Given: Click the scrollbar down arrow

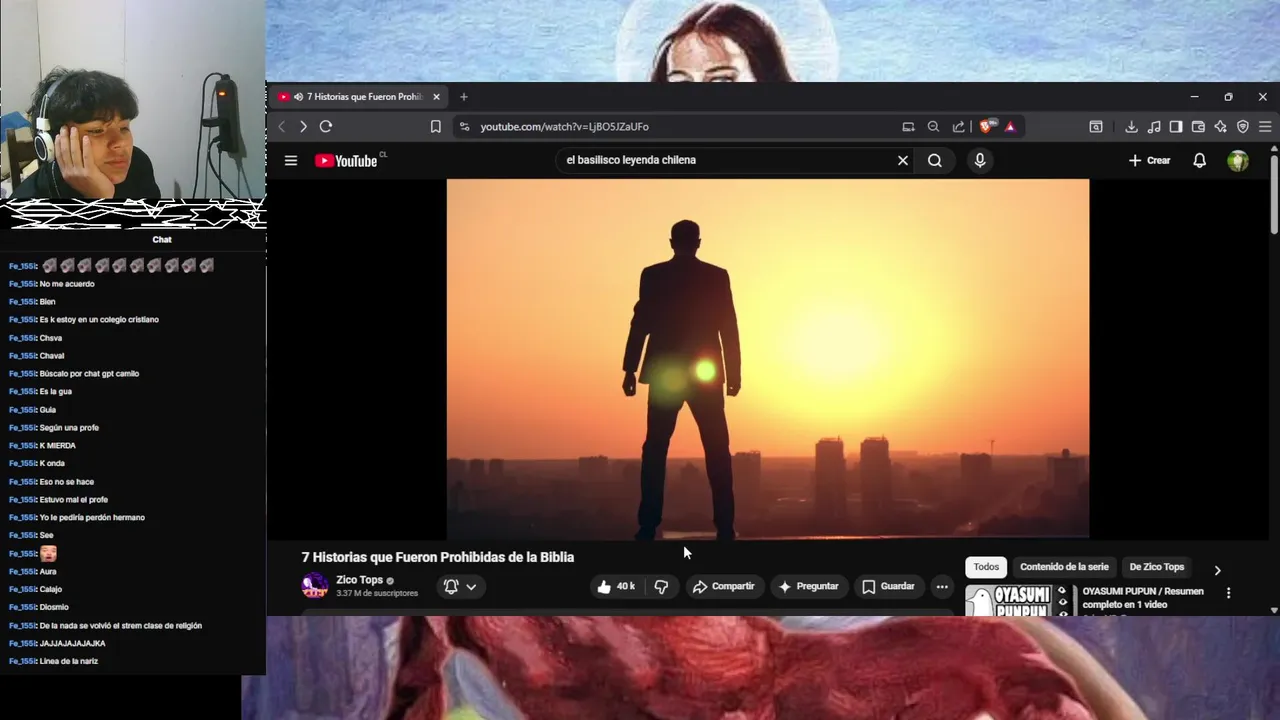Looking at the screenshot, I should [x=1274, y=610].
